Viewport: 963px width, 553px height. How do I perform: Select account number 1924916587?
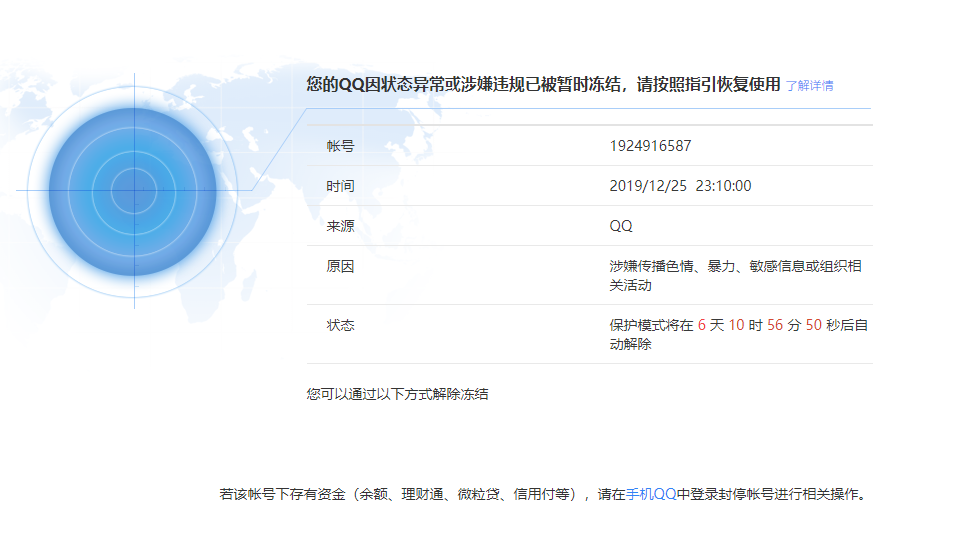(650, 146)
